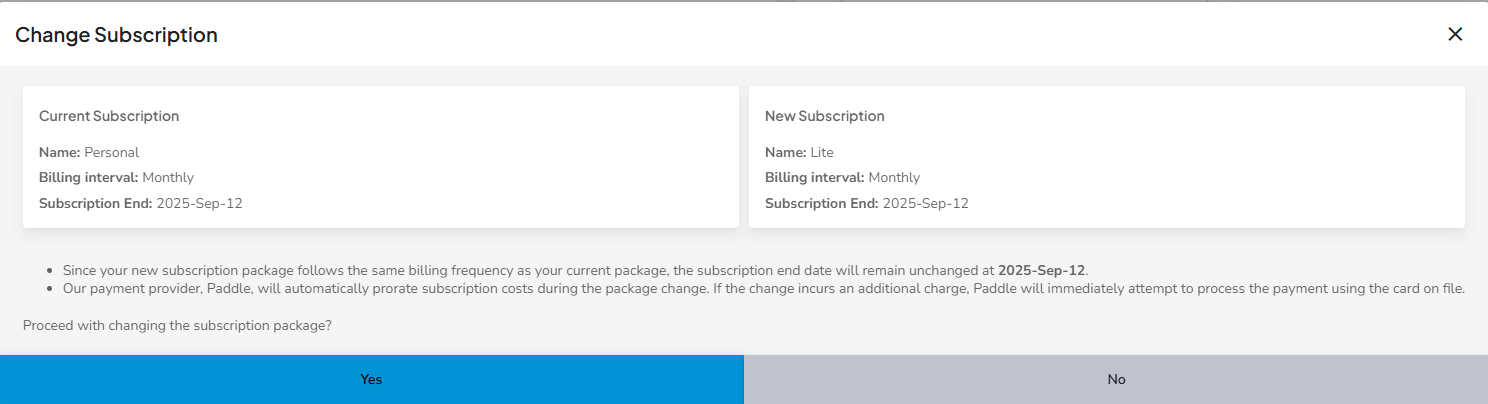Click the Subscription End label under New Subscription
The width and height of the screenshot is (1488, 404).
point(821,204)
